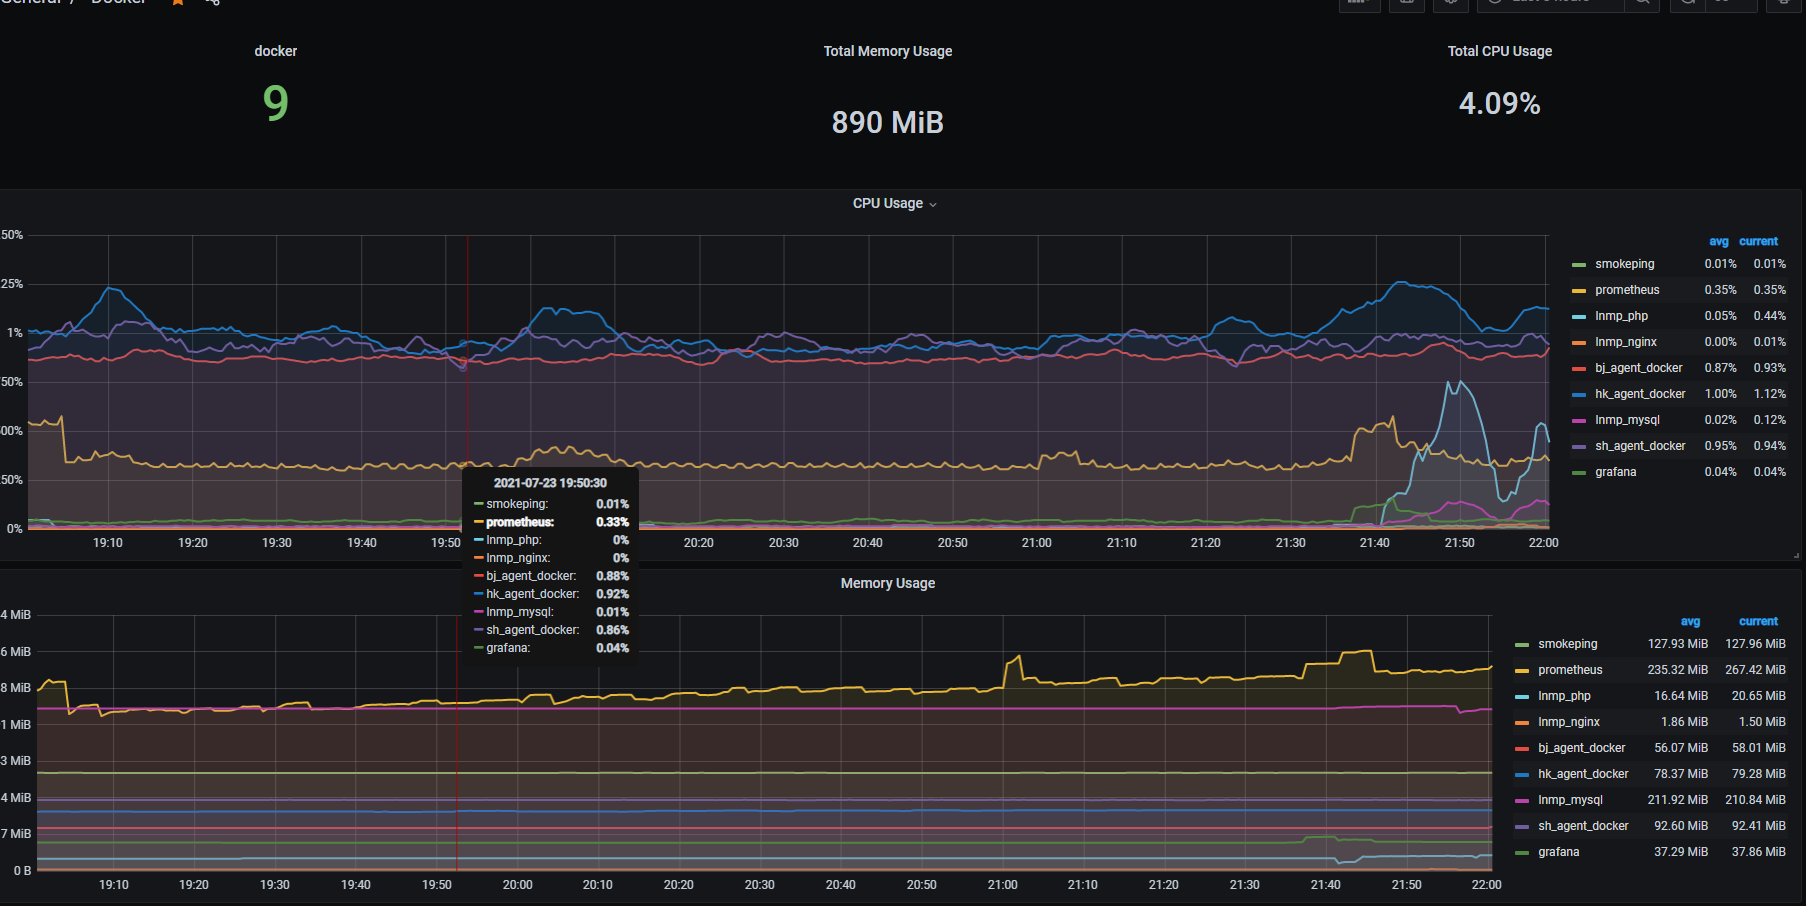Toggle sh_agent_docker series in Memory Usage legend
Image resolution: width=1806 pixels, height=906 pixels.
coord(1583,826)
